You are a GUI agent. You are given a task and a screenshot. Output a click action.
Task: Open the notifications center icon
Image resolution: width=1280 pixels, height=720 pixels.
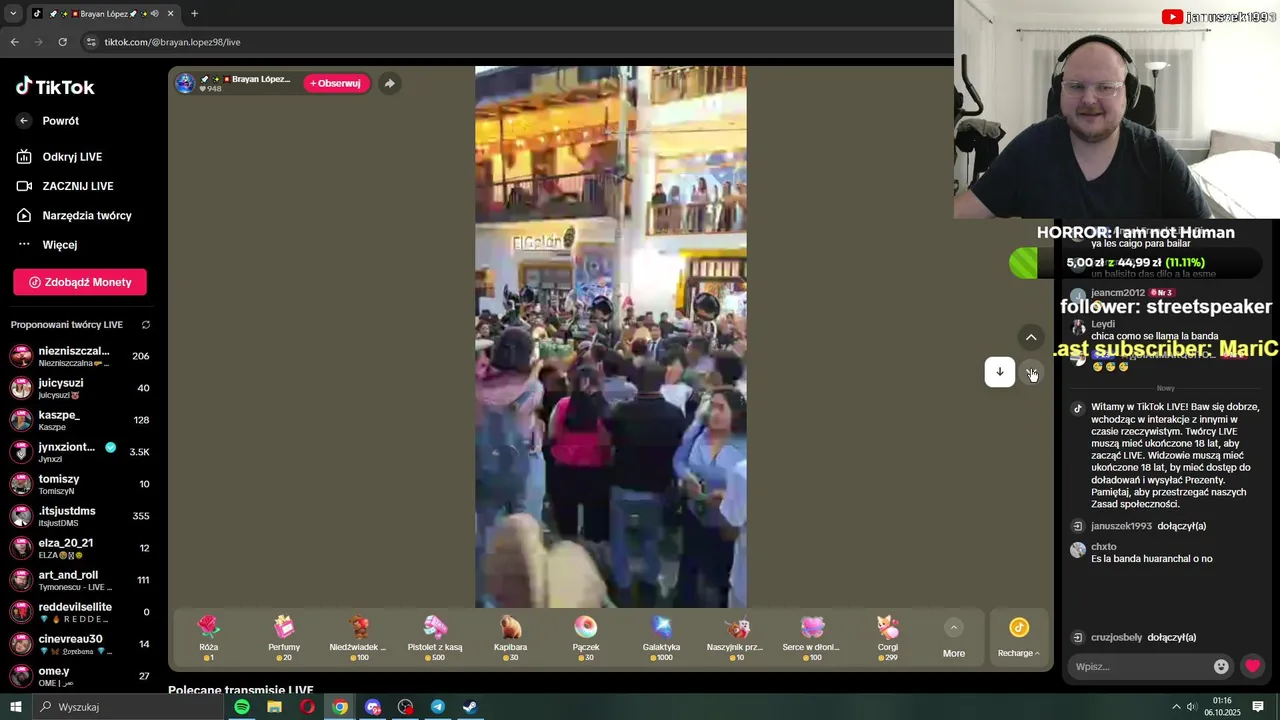1258,707
